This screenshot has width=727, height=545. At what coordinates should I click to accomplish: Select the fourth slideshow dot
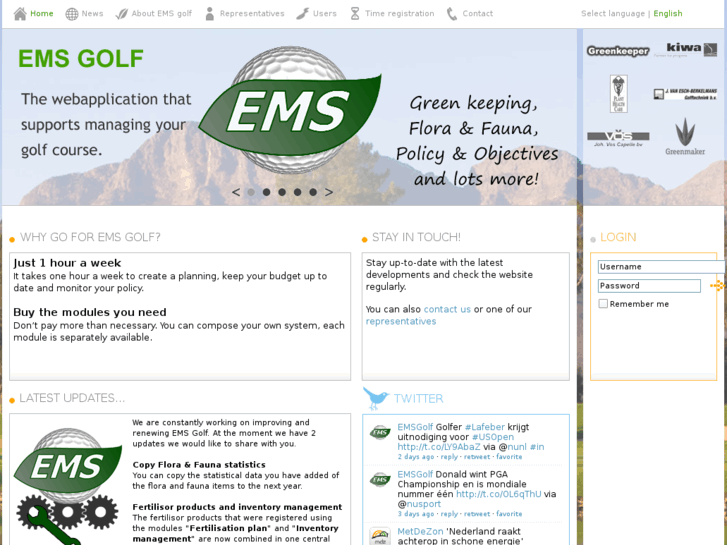click(298, 192)
